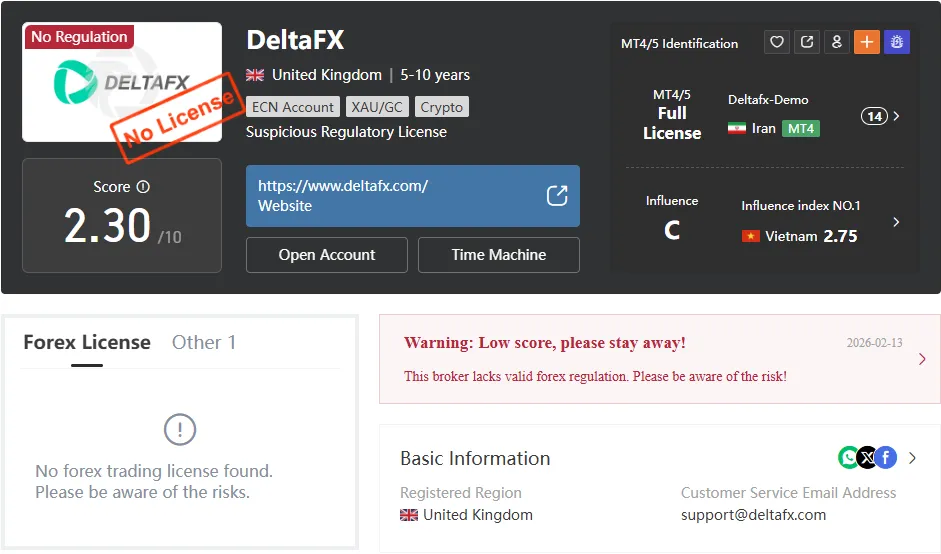Expand the Basic Information chevron
Screen dimensions: 941x554
(912, 458)
